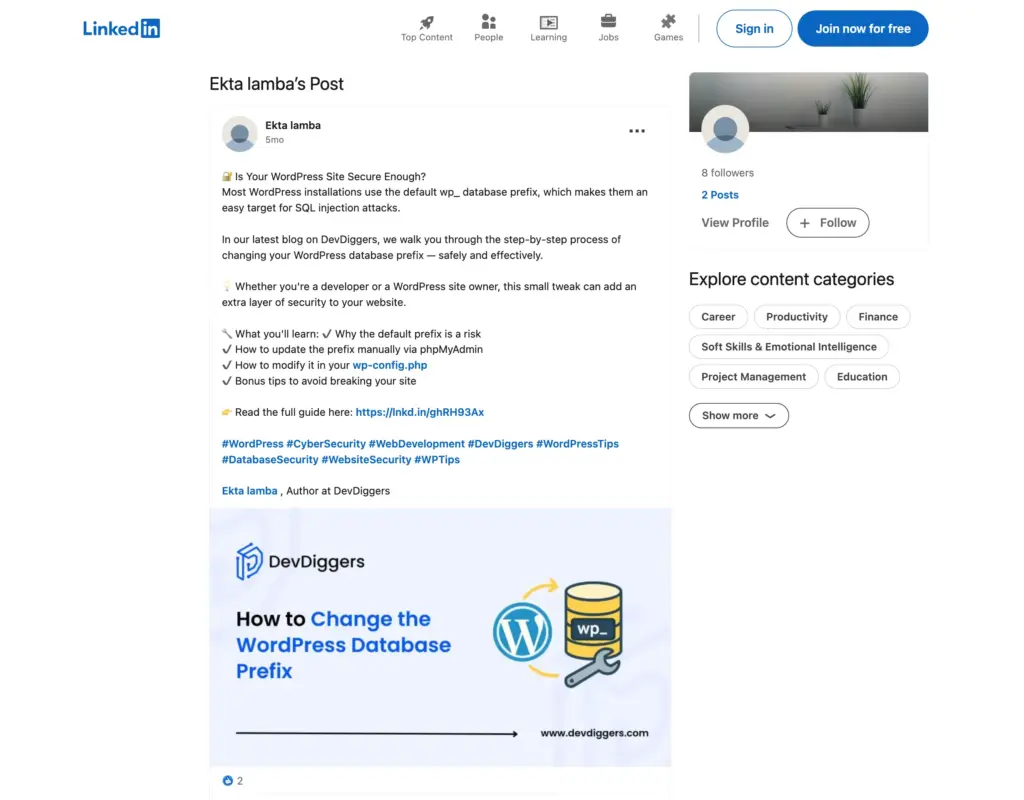This screenshot has width=1024, height=800.
Task: Click the #WebDevelopment hashtag
Action: (417, 443)
